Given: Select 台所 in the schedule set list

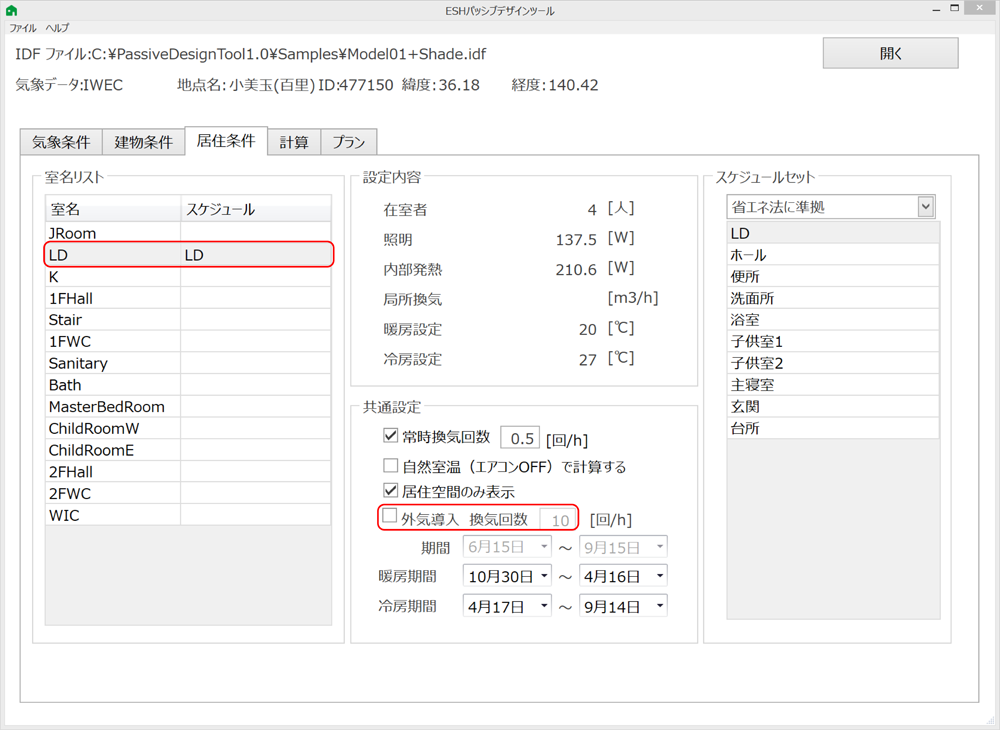Looking at the screenshot, I should pos(833,428).
